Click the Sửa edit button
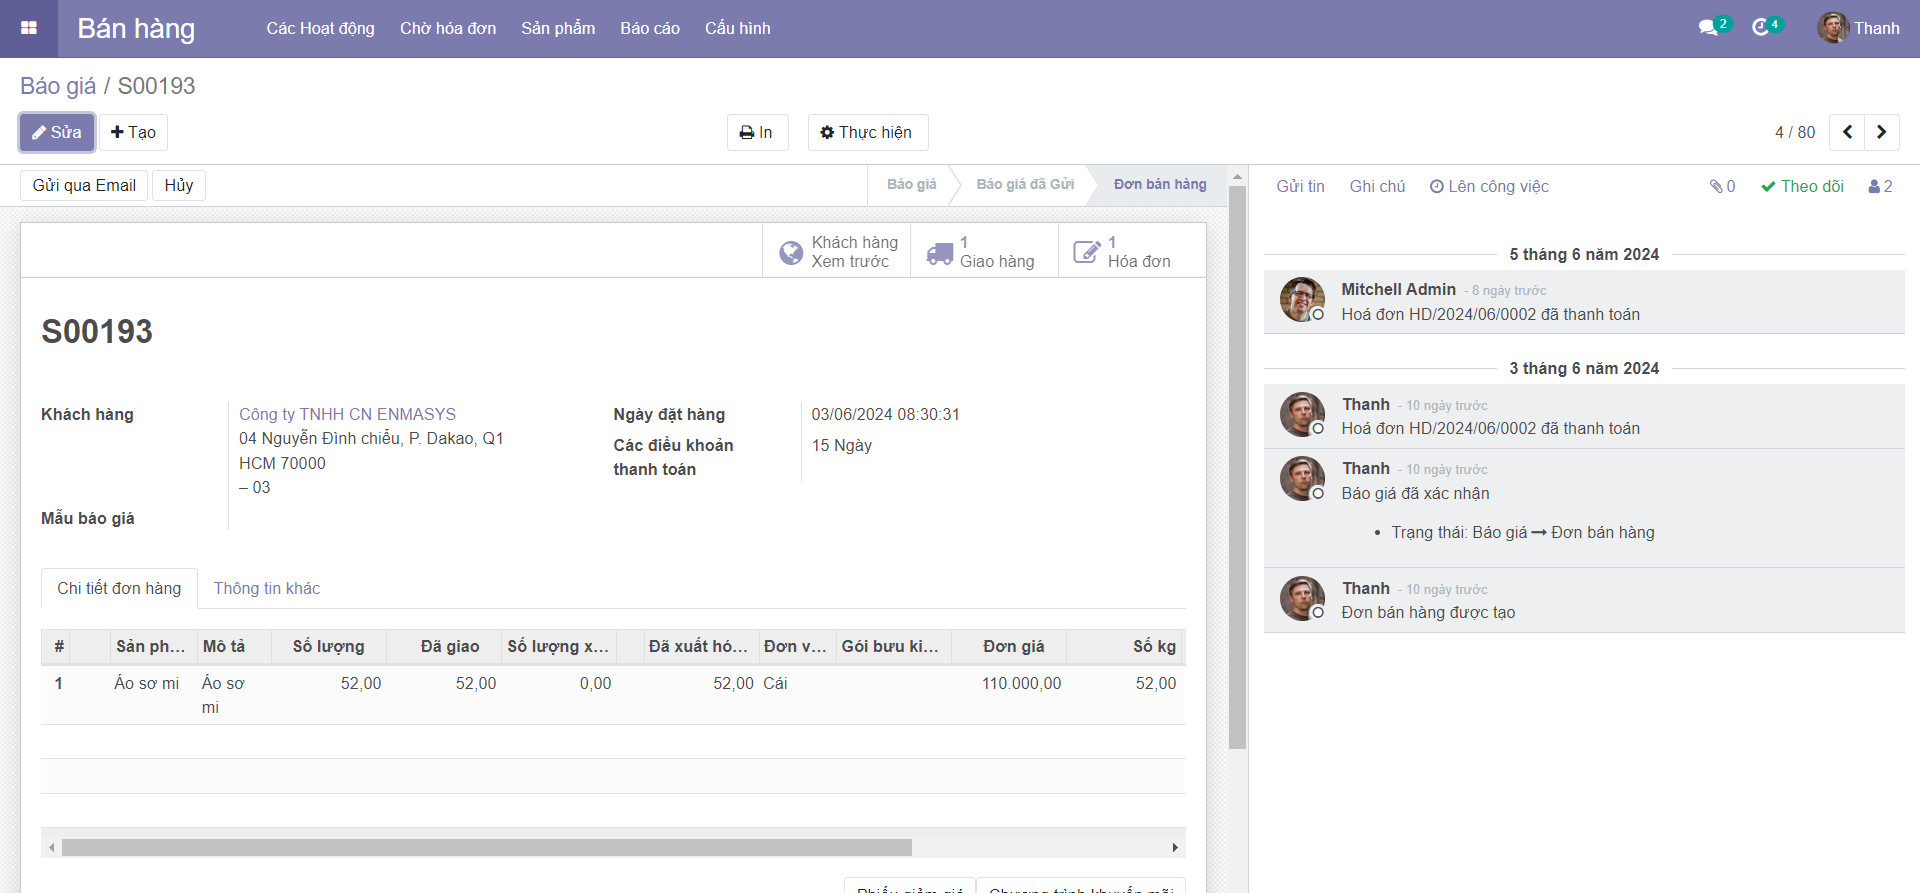 [57, 132]
